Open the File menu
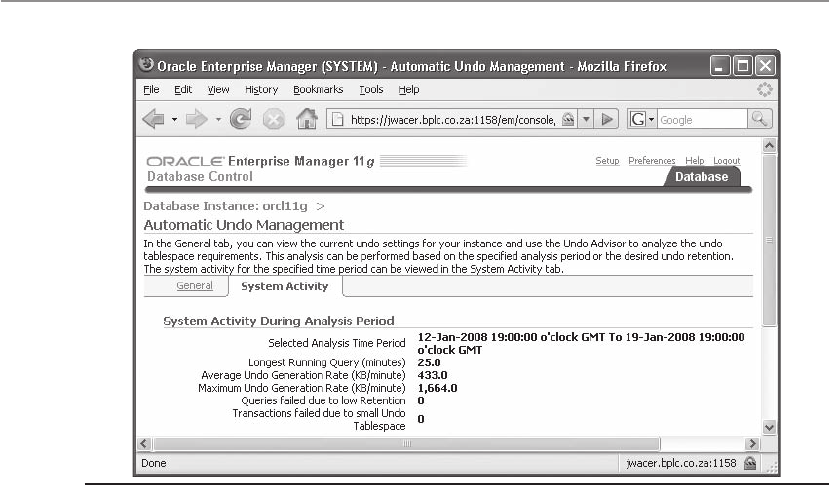 point(151,89)
